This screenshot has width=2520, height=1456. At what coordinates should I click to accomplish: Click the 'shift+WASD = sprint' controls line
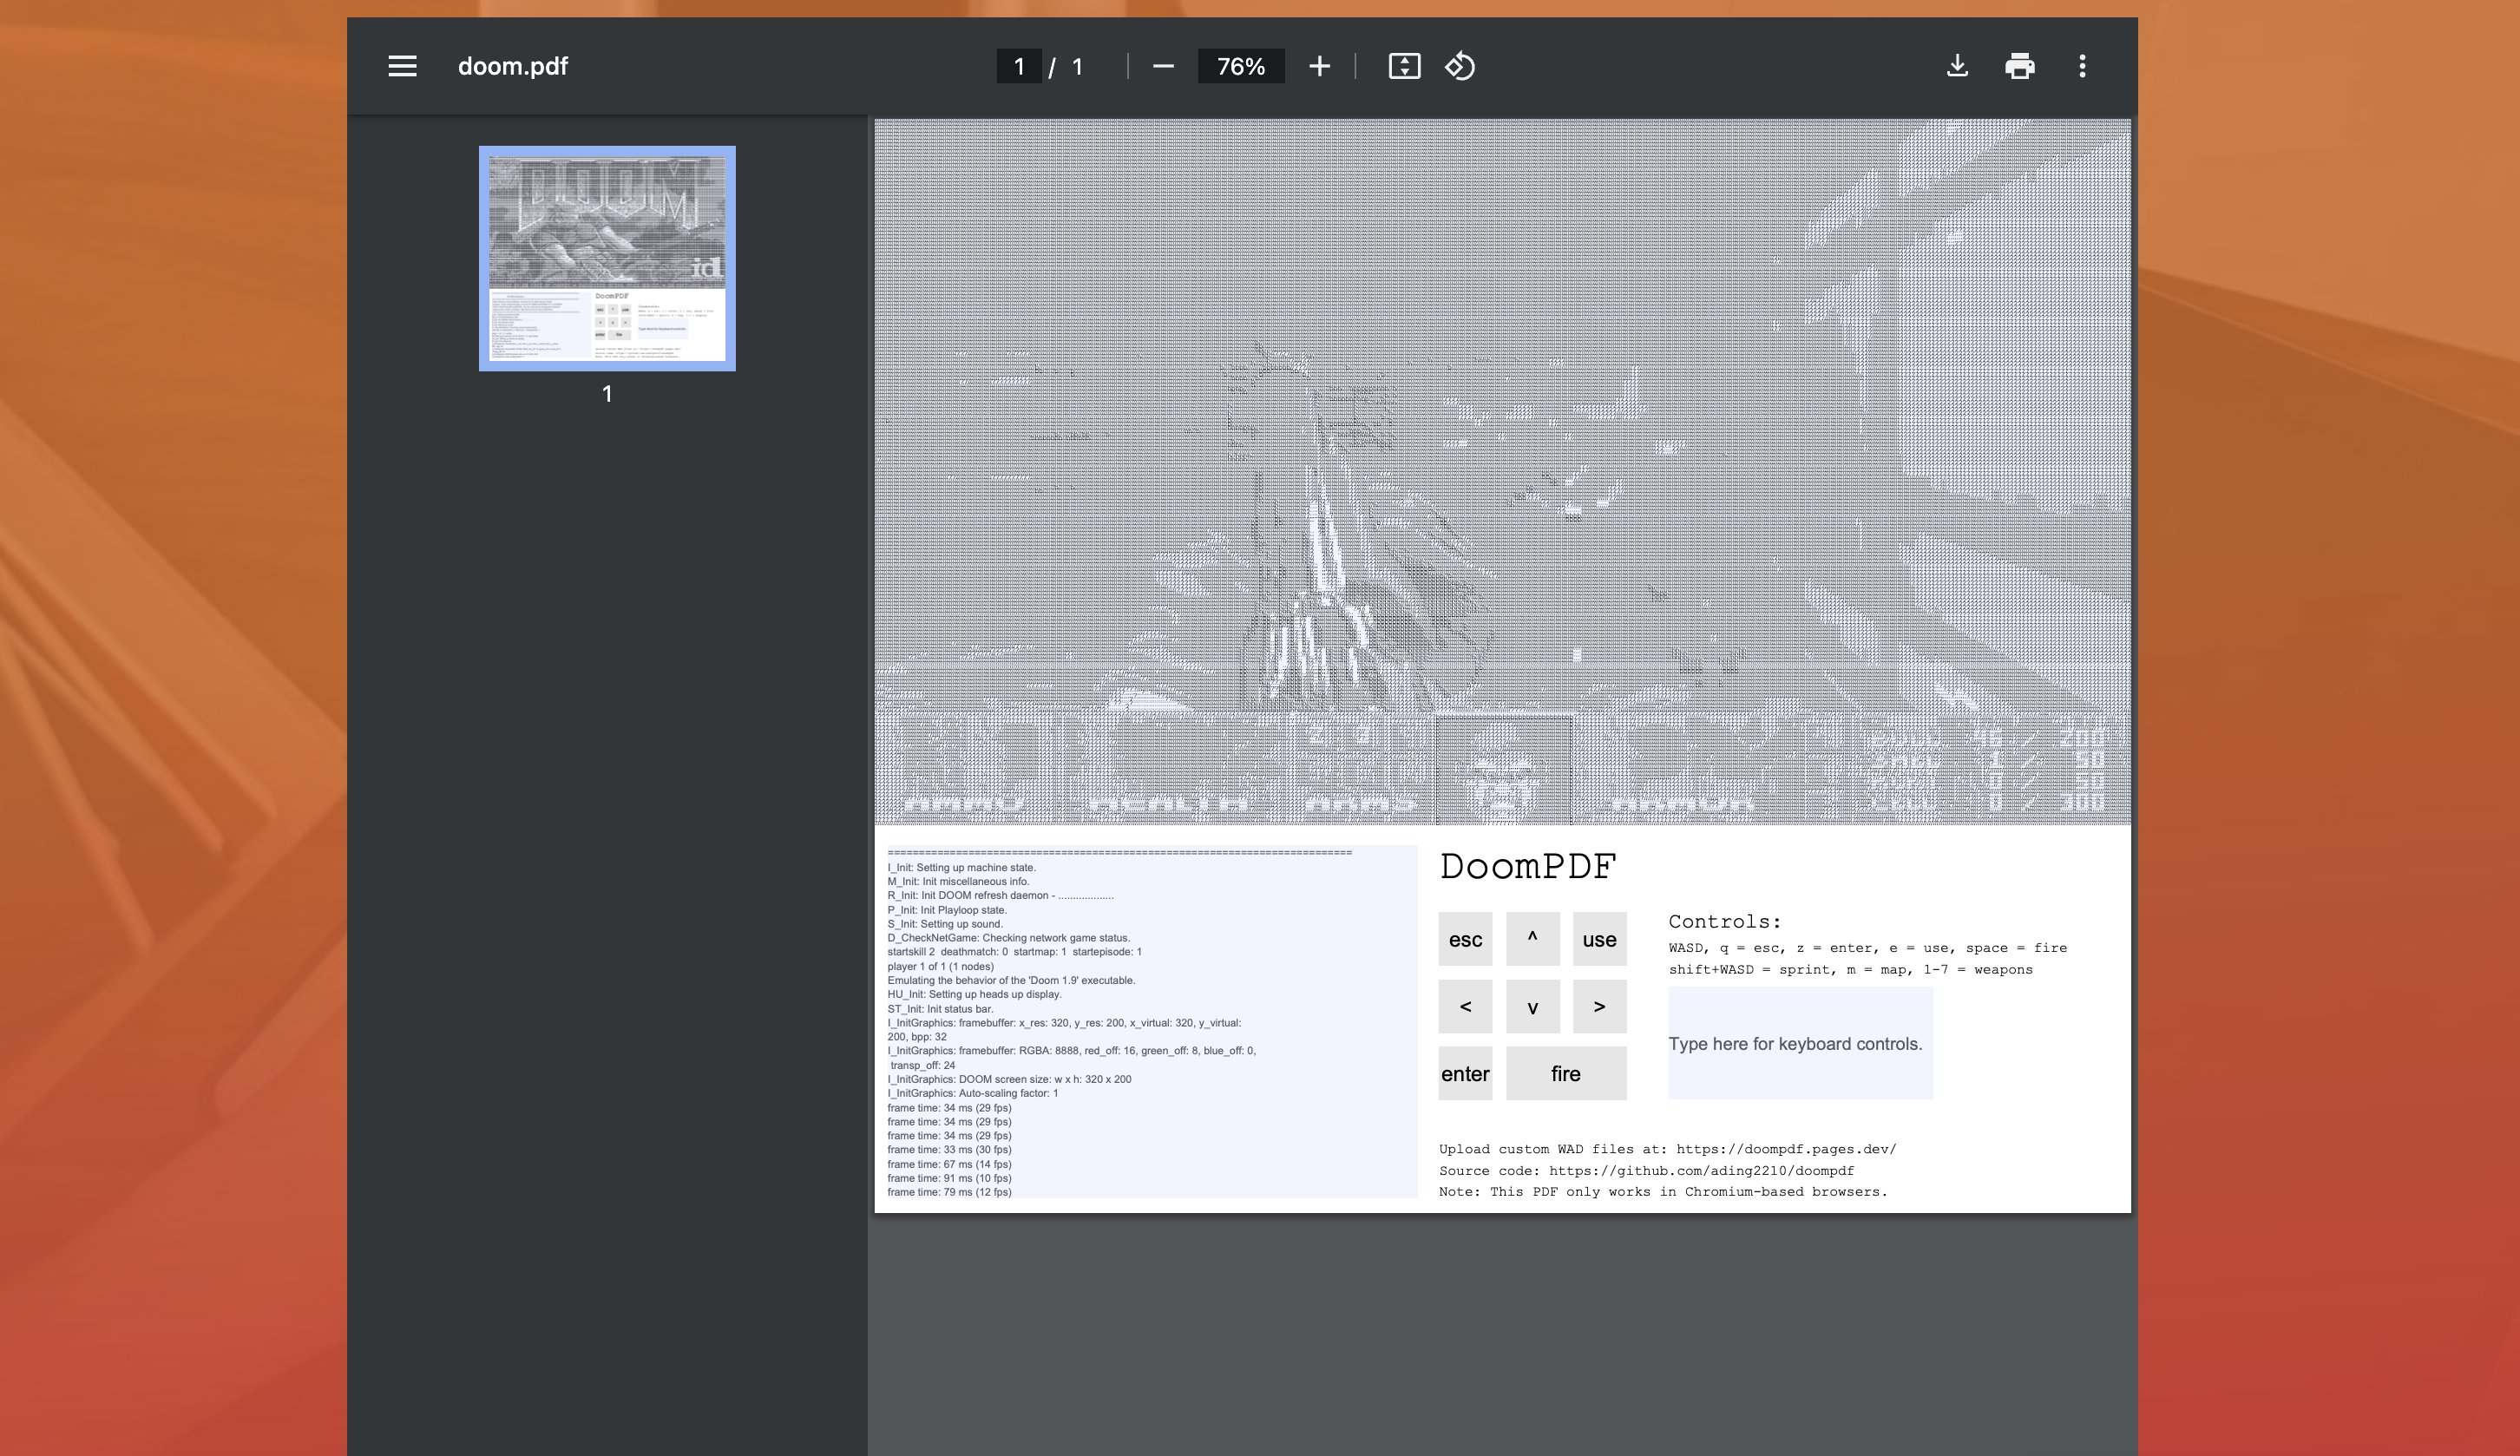(x=1850, y=969)
